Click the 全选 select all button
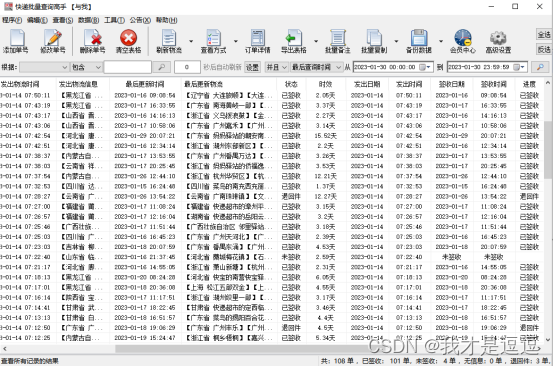 click(x=544, y=34)
